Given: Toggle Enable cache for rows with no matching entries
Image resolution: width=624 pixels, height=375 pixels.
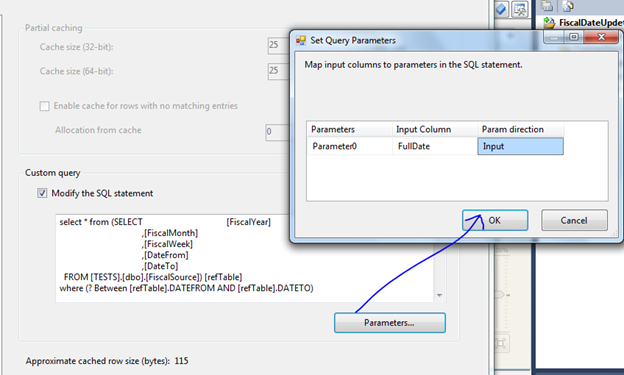Looking at the screenshot, I should coord(45,106).
